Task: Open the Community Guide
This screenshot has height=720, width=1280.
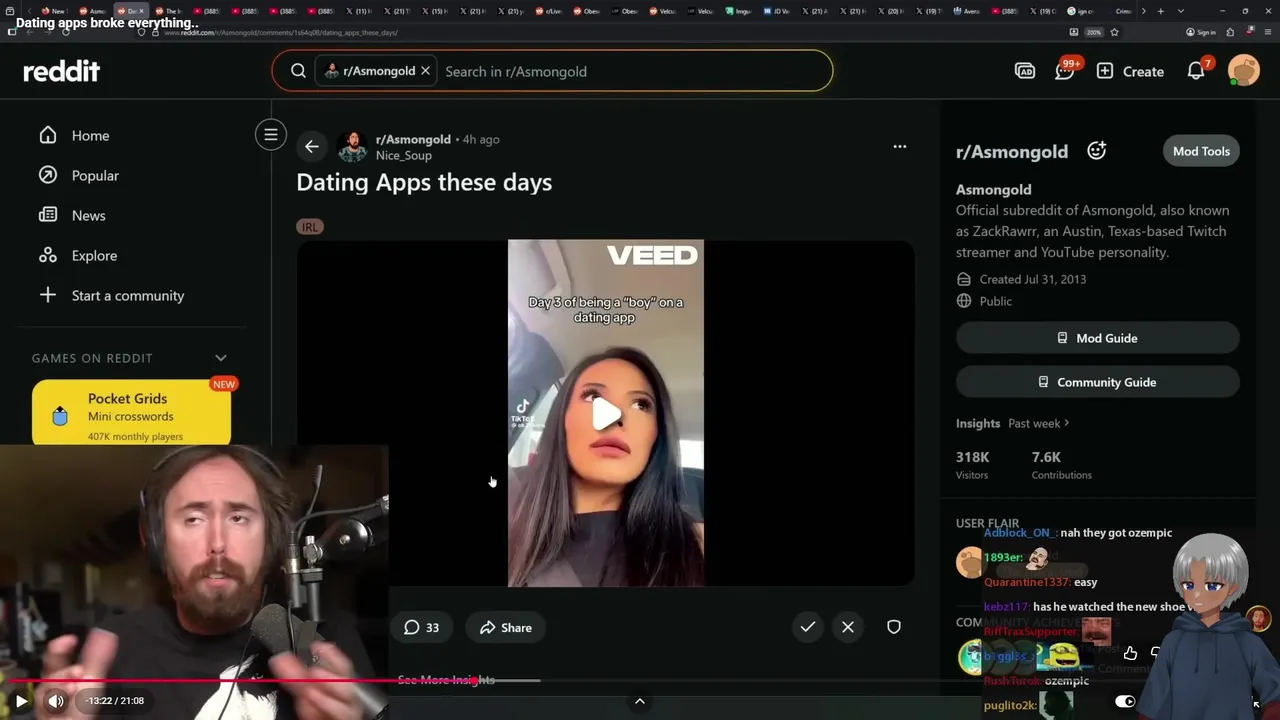Action: pos(1097,382)
